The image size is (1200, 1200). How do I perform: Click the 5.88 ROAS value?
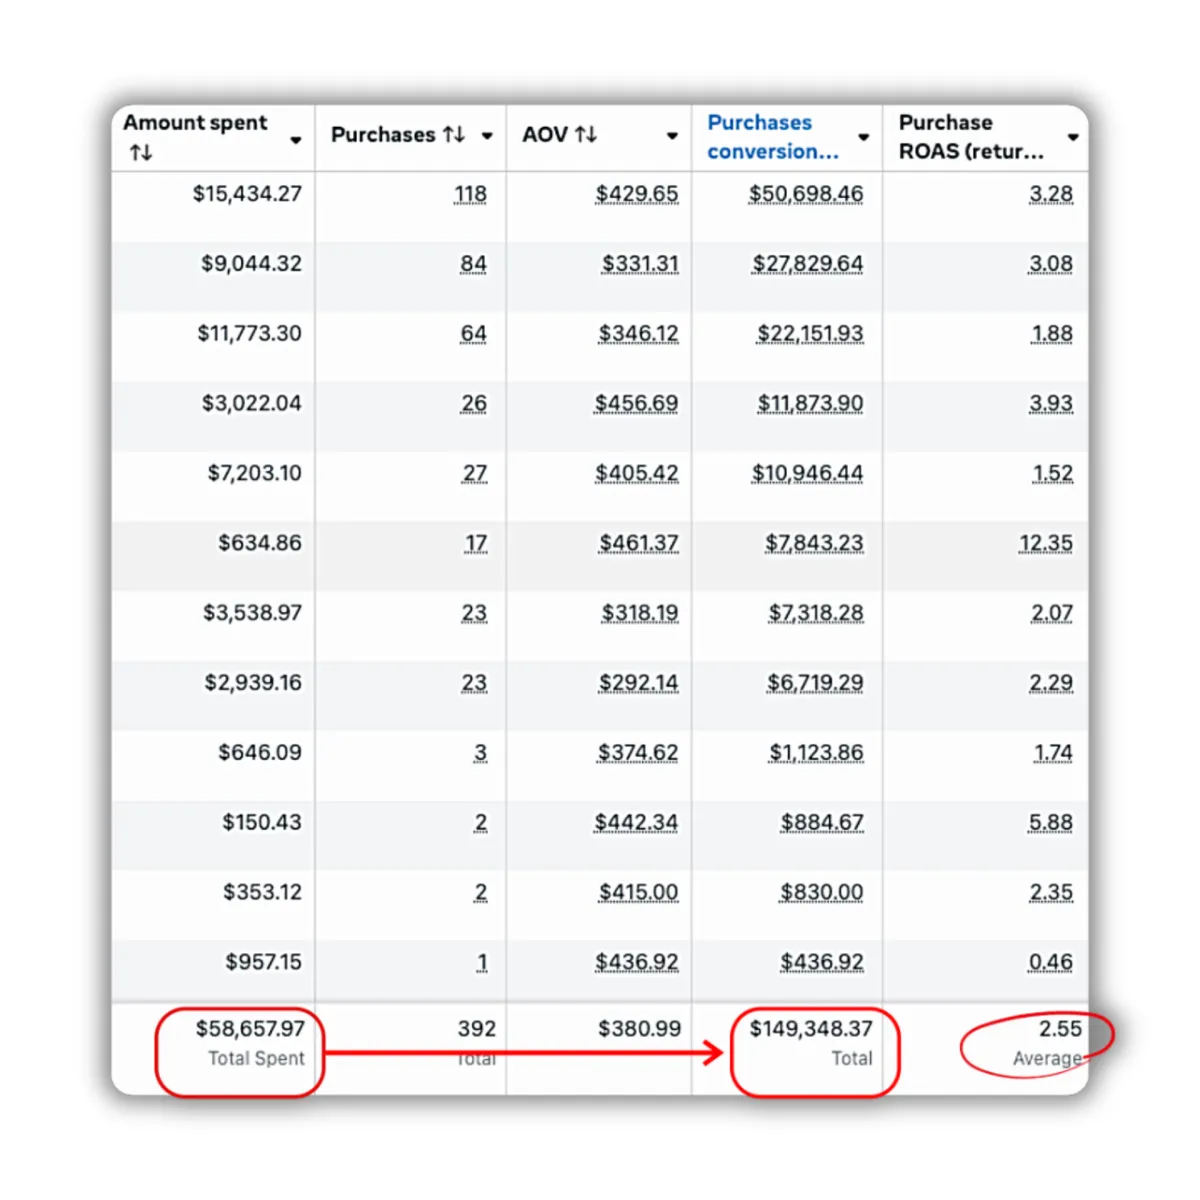point(1051,823)
